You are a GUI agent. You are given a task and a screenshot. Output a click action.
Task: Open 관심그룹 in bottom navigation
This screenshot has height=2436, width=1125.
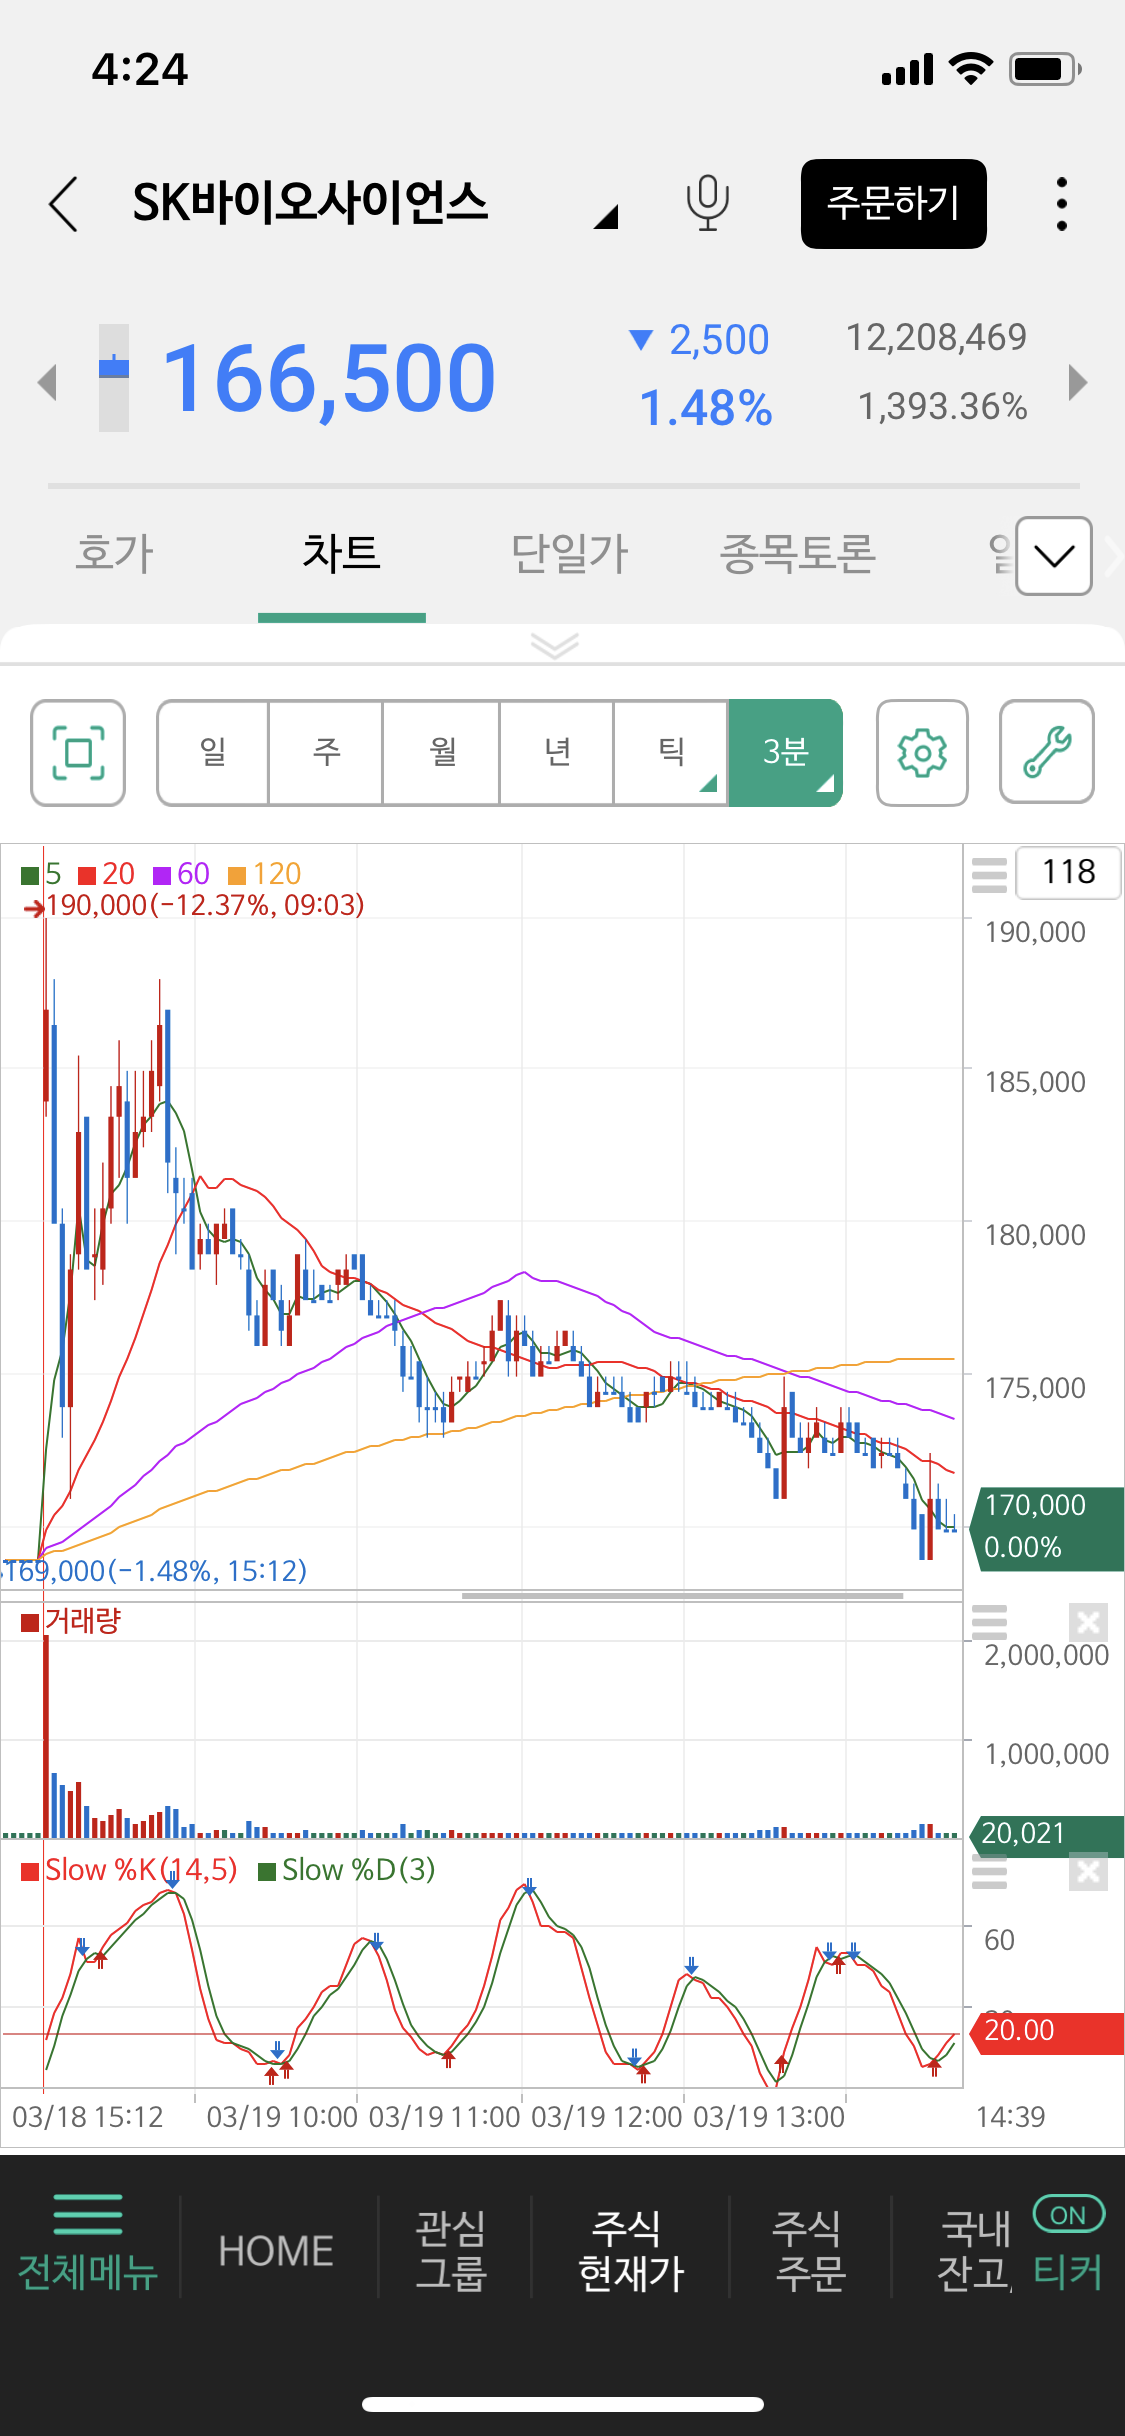coord(451,2251)
